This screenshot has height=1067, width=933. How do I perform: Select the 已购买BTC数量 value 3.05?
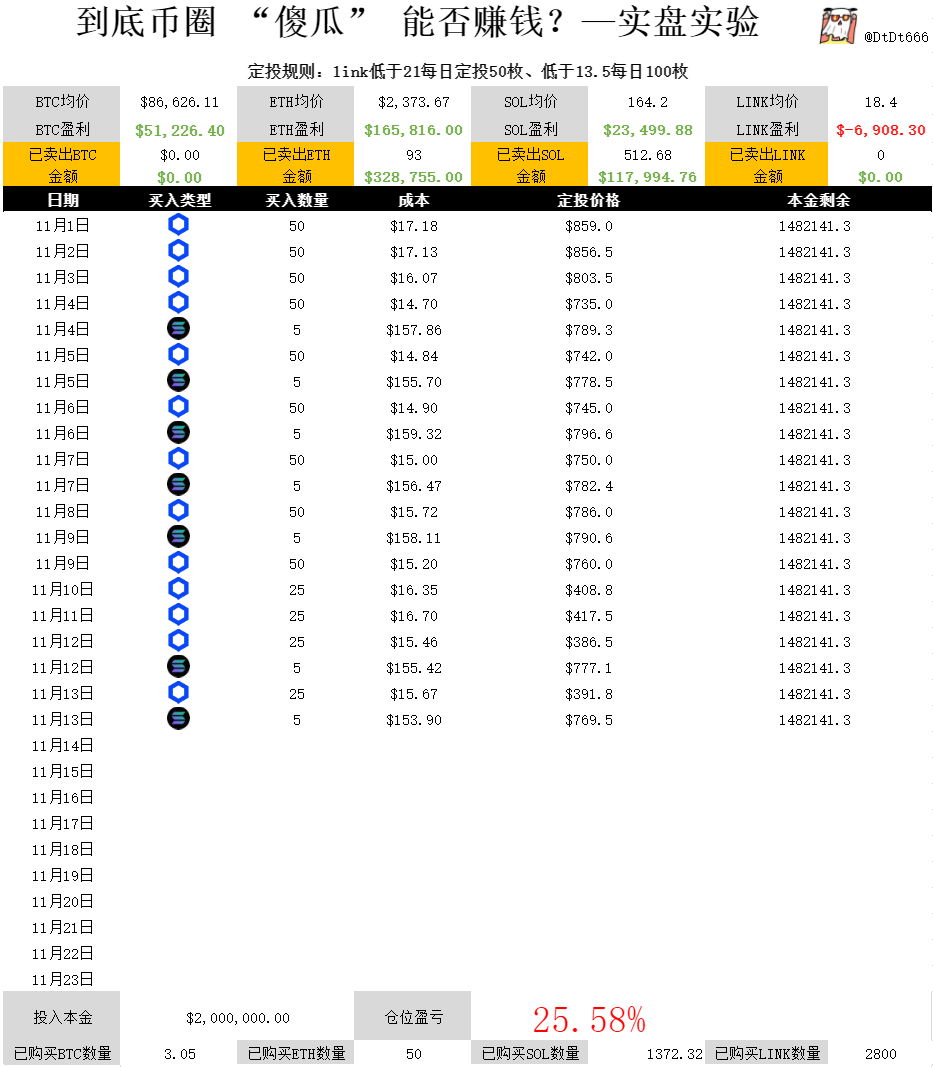[180, 1054]
